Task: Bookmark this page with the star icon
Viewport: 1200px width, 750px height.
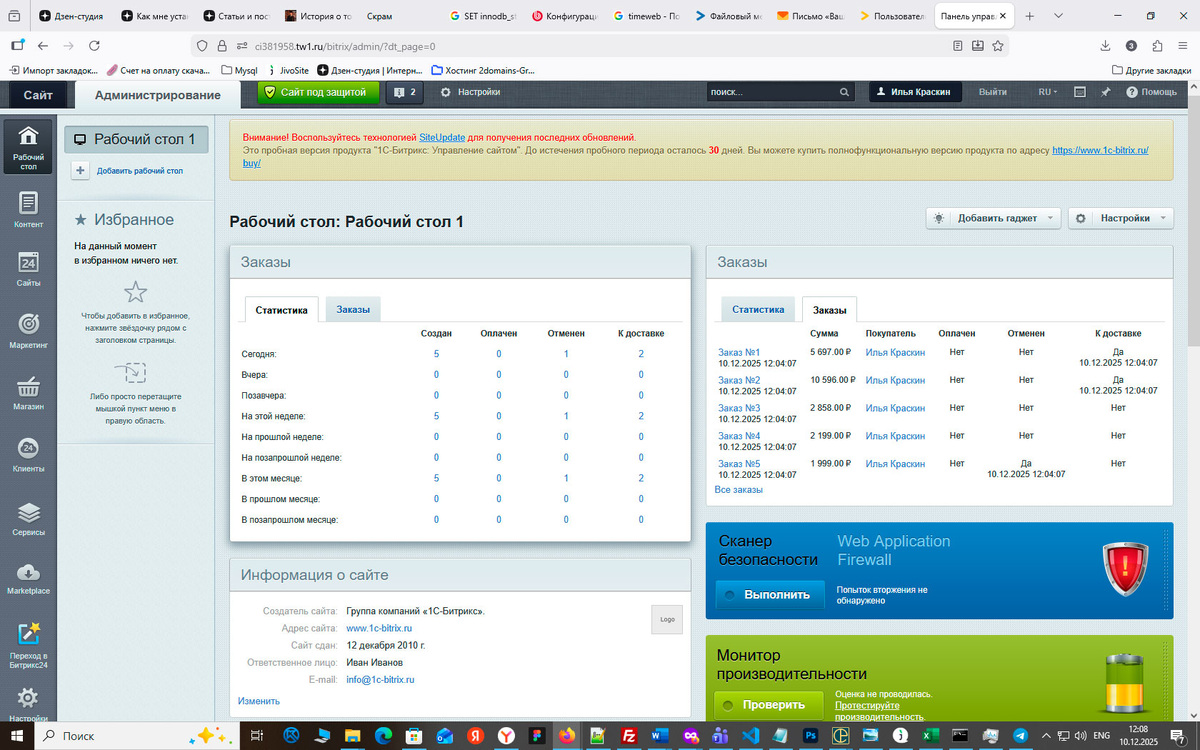Action: (998, 46)
